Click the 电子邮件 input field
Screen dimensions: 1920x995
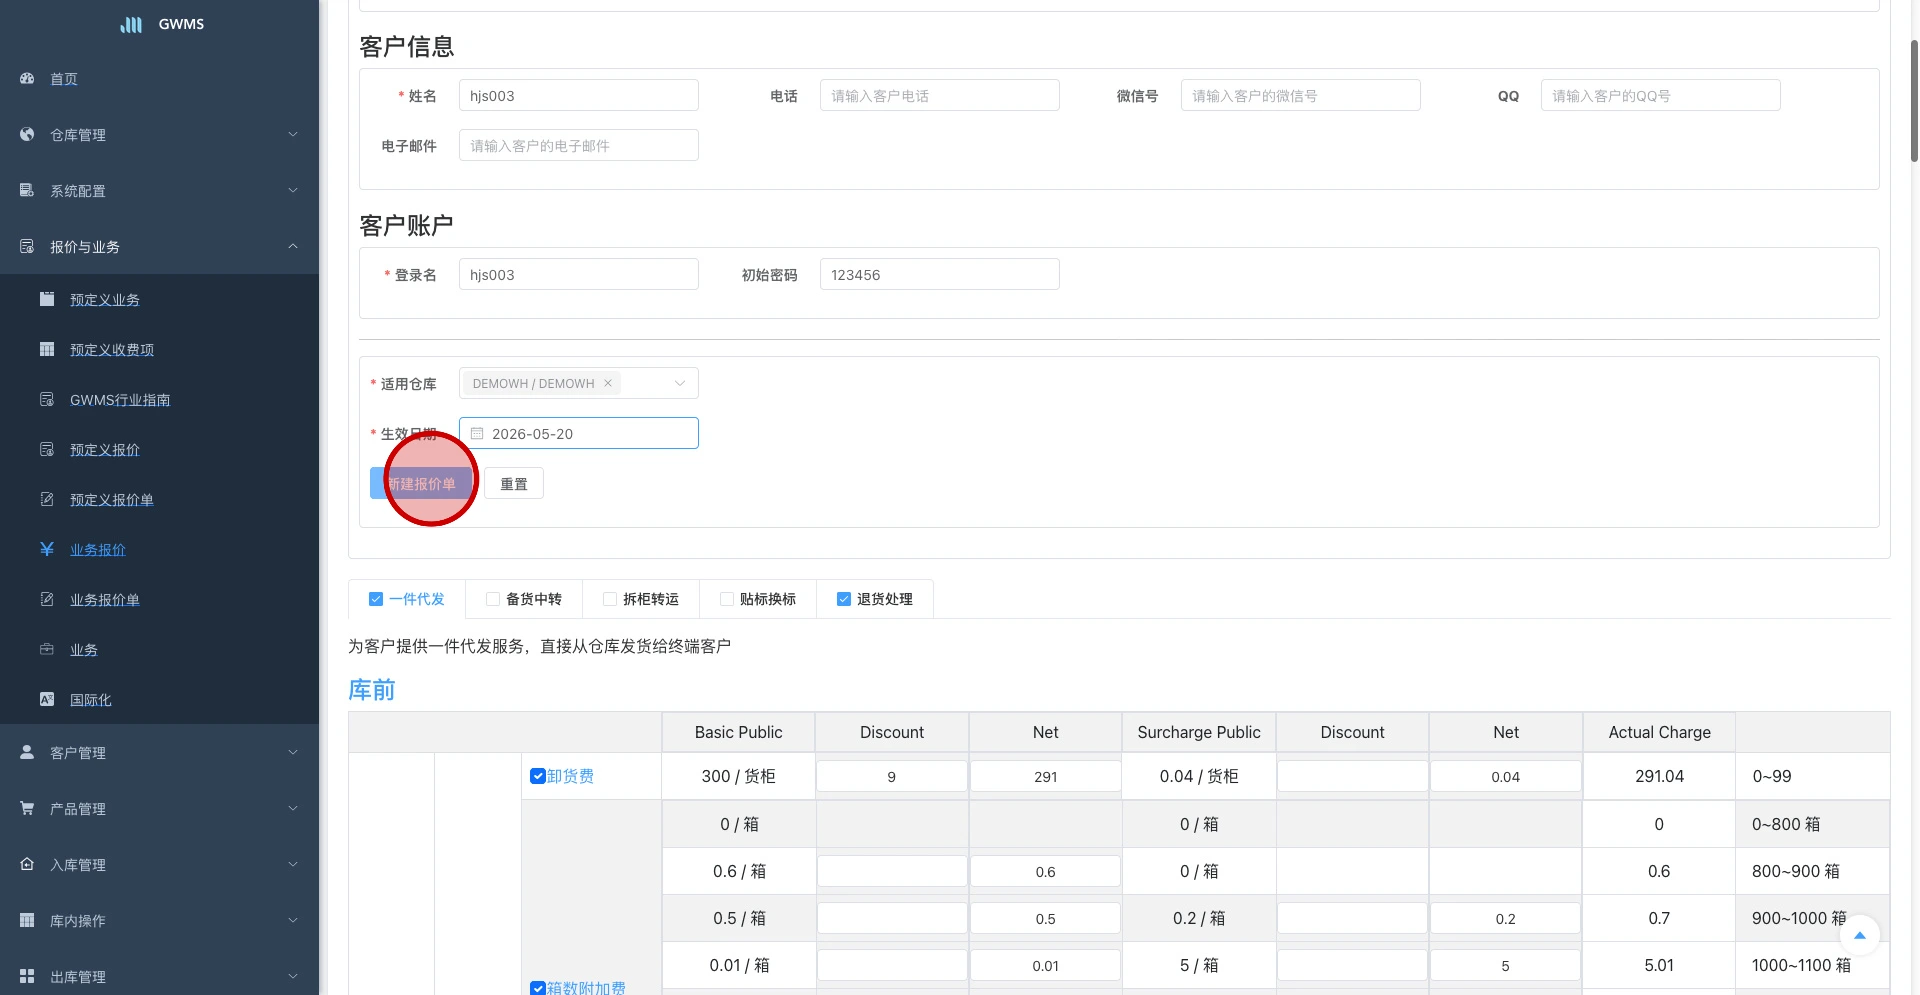click(x=579, y=145)
